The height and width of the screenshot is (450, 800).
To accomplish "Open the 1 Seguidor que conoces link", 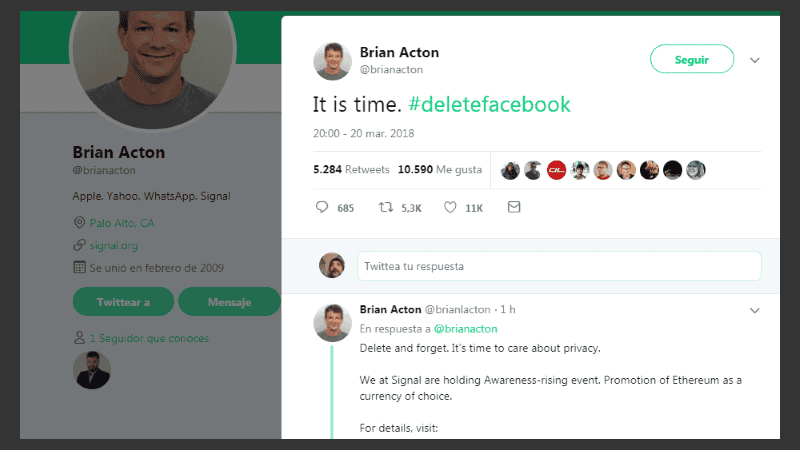I will (x=149, y=338).
